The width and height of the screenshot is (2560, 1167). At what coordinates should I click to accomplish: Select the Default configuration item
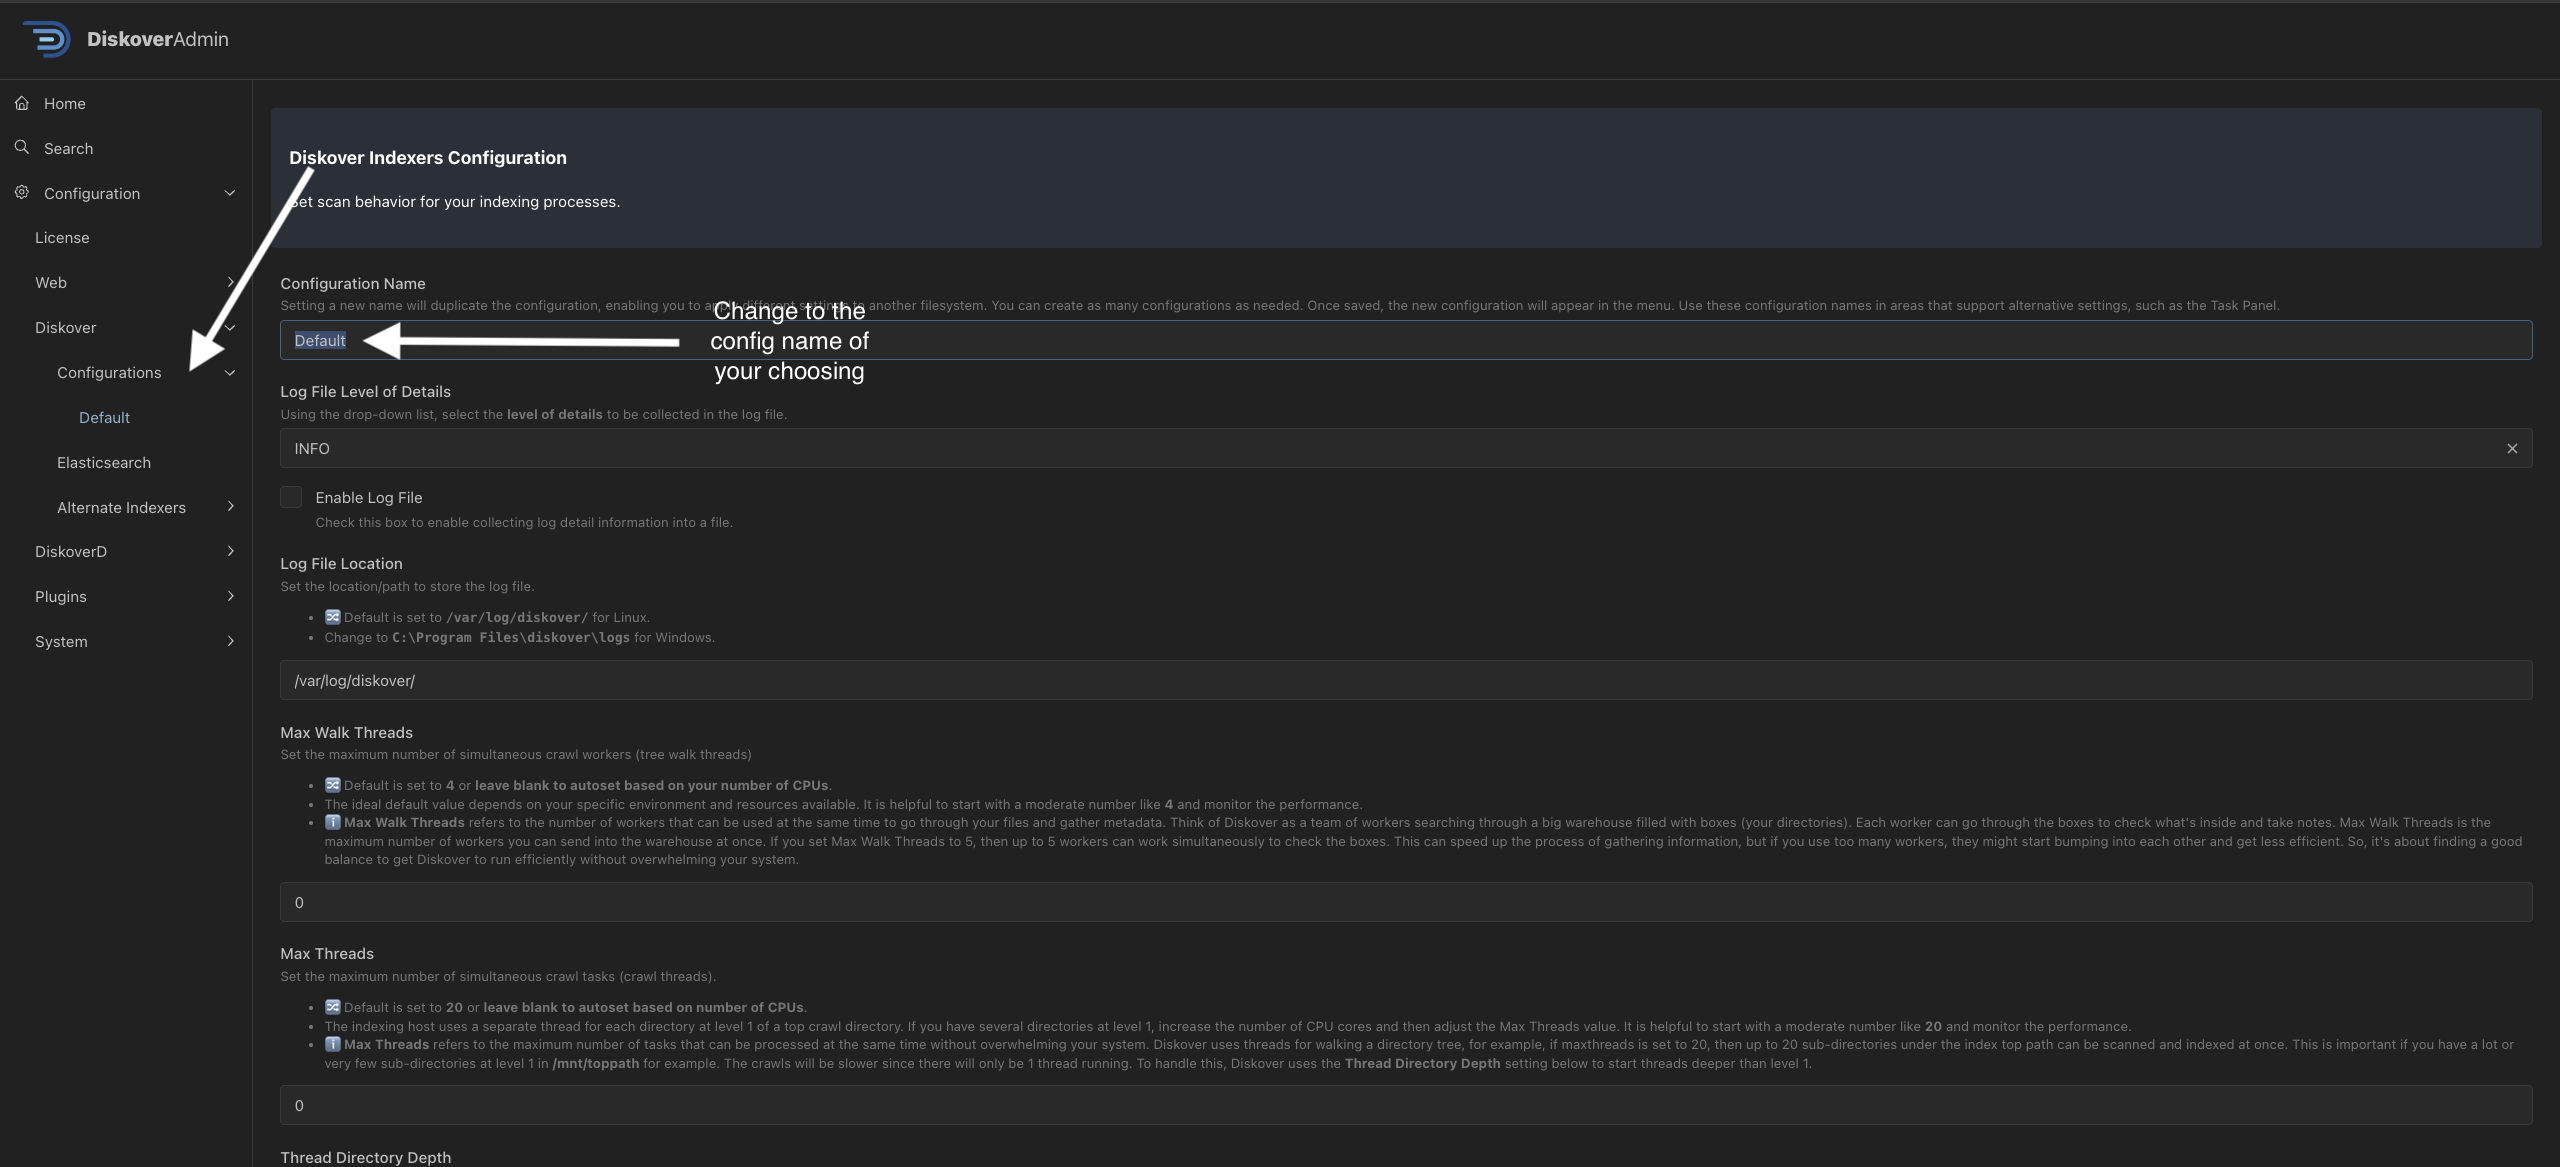[104, 417]
